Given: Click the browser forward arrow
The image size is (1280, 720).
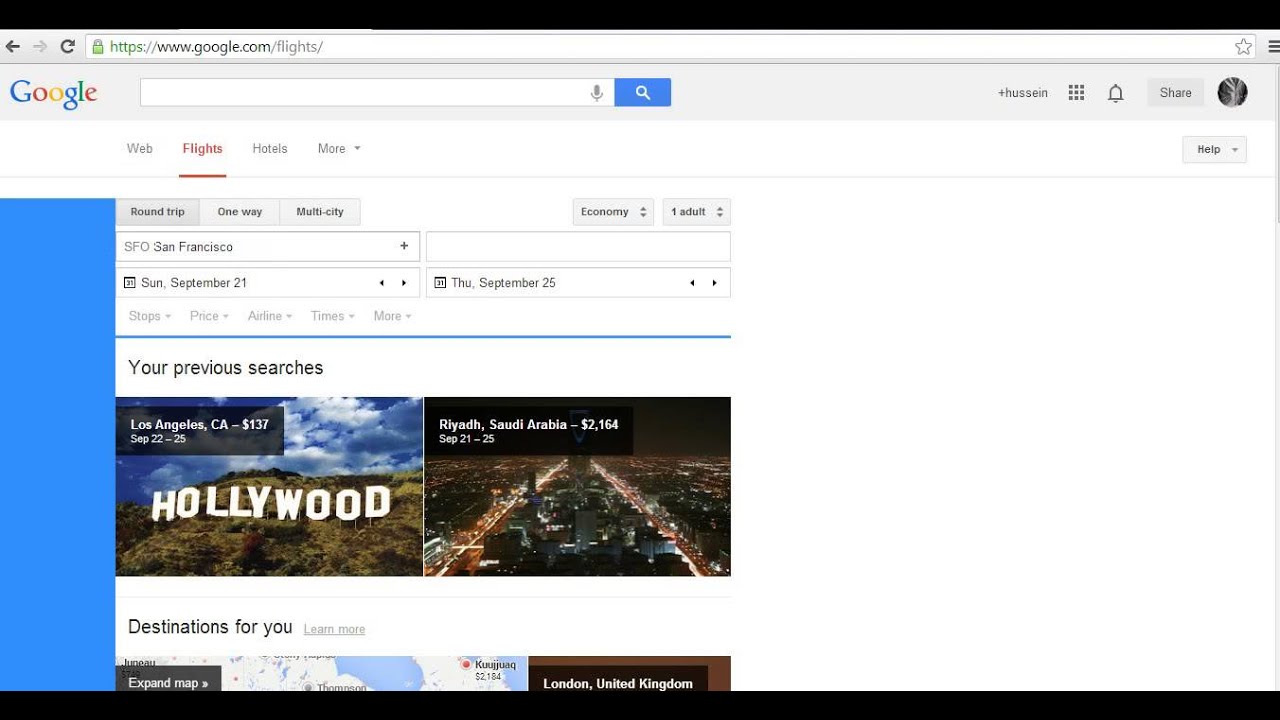Looking at the screenshot, I should tap(40, 46).
